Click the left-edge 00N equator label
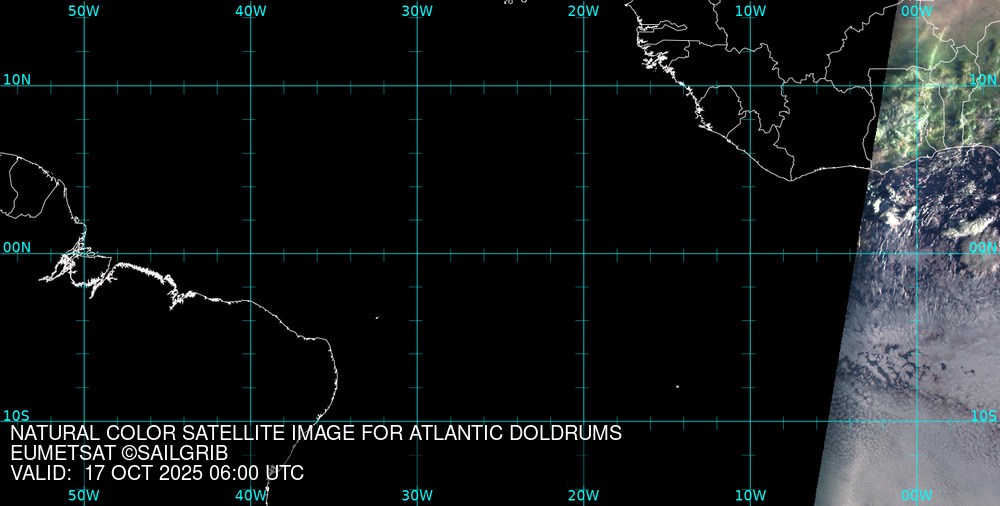This screenshot has width=1000, height=506. click(x=16, y=247)
